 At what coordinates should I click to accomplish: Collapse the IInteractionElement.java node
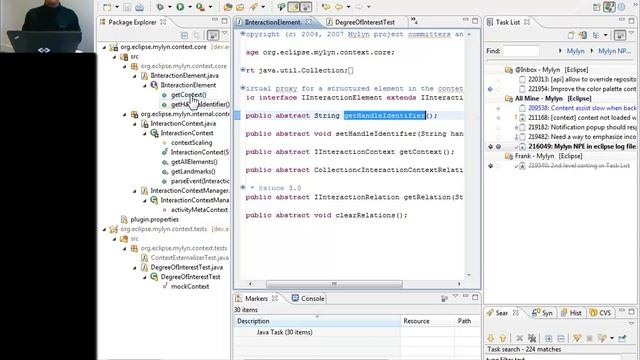click(135, 76)
